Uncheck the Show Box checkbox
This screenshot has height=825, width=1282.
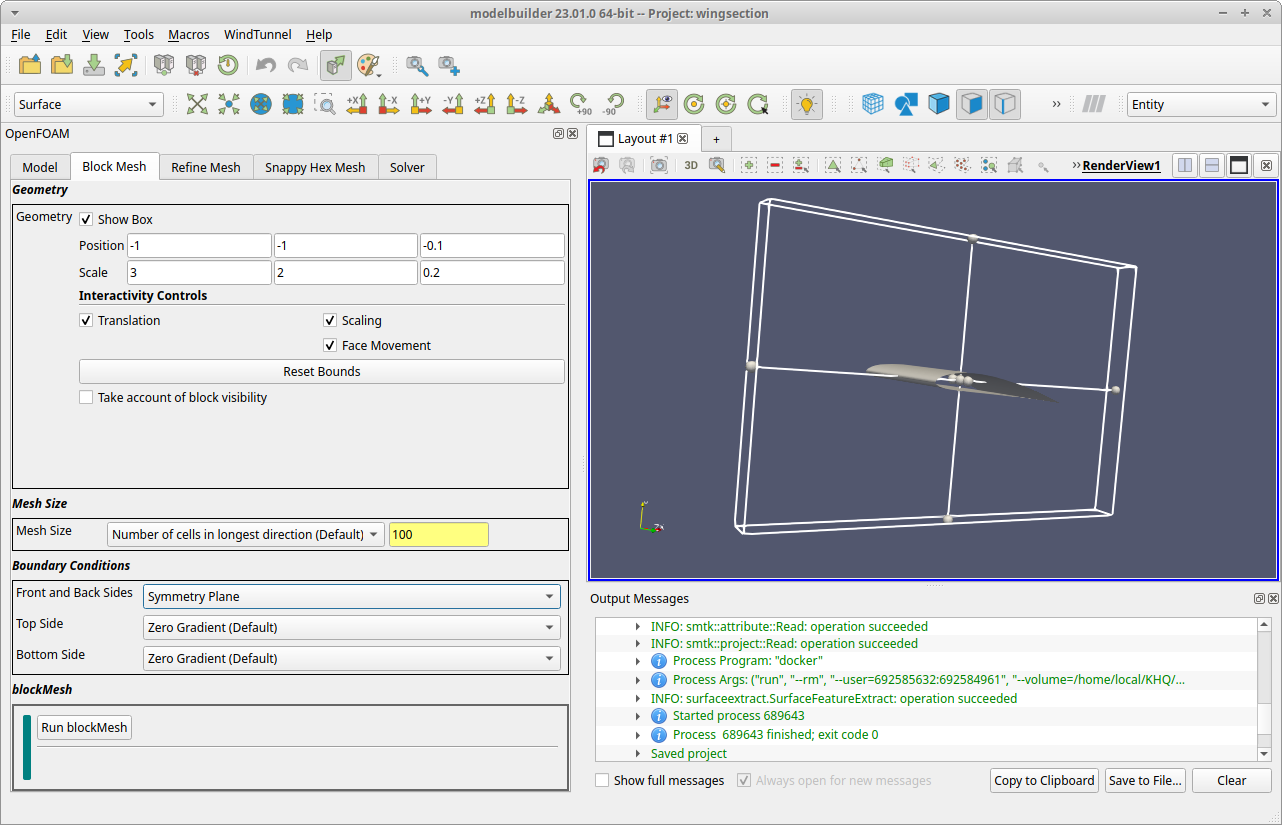[x=86, y=219]
